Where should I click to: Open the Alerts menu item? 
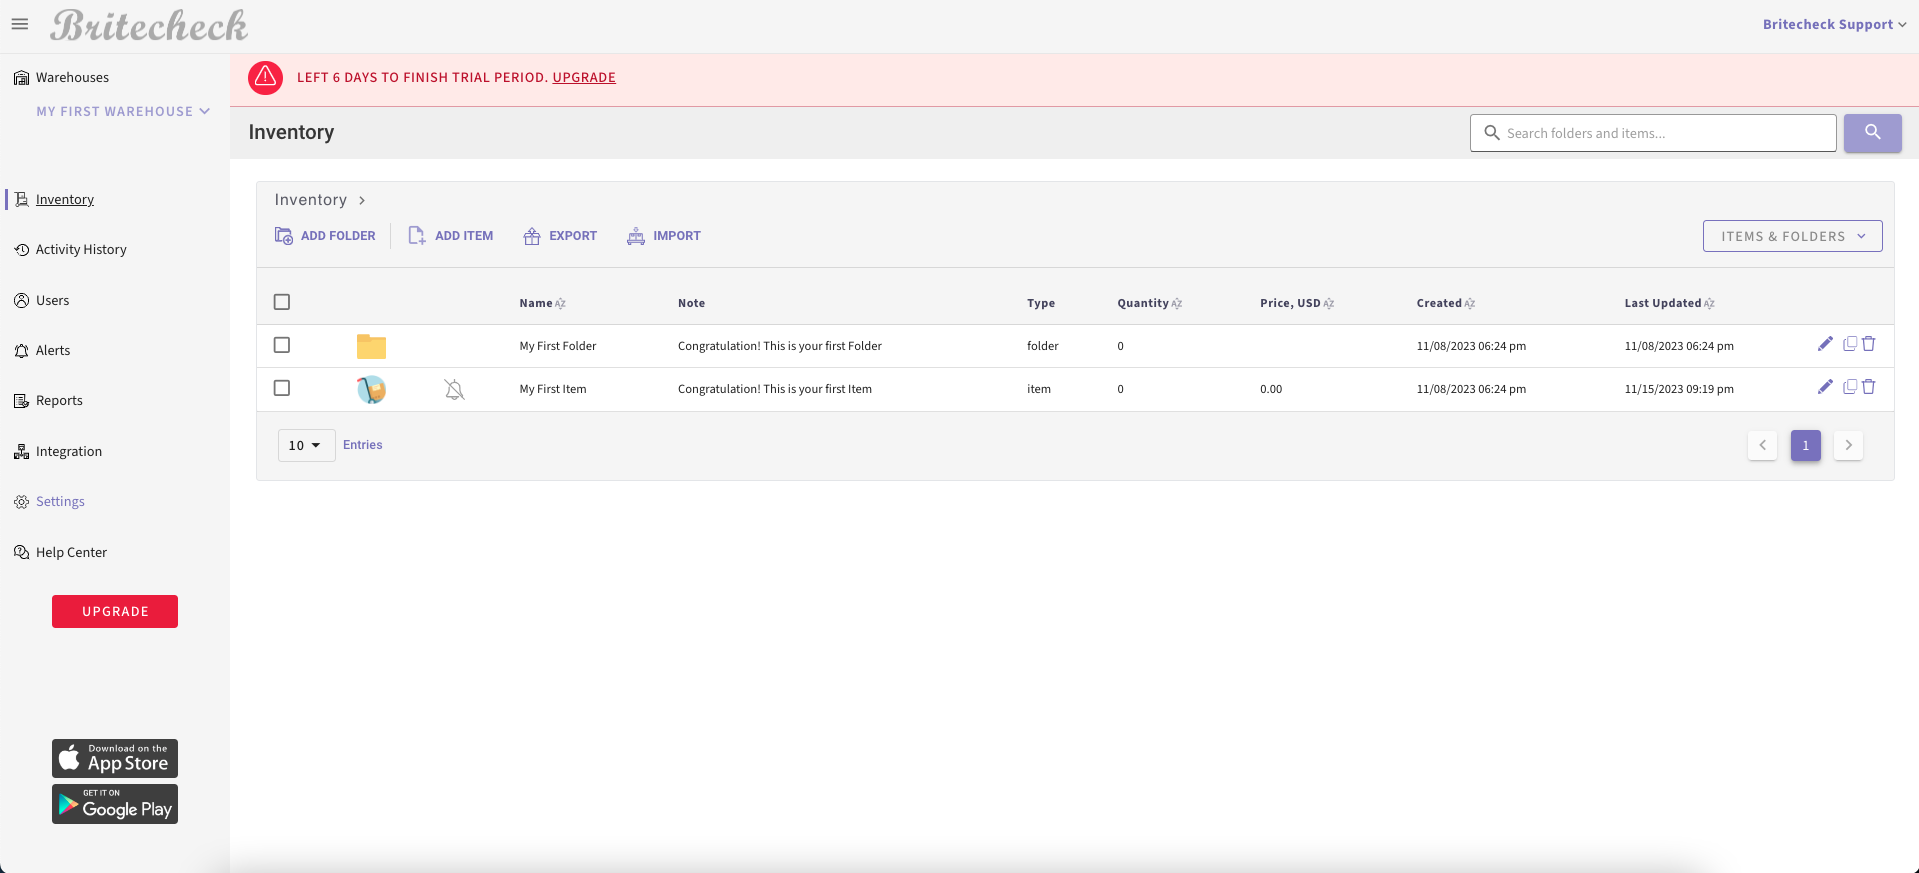point(53,351)
